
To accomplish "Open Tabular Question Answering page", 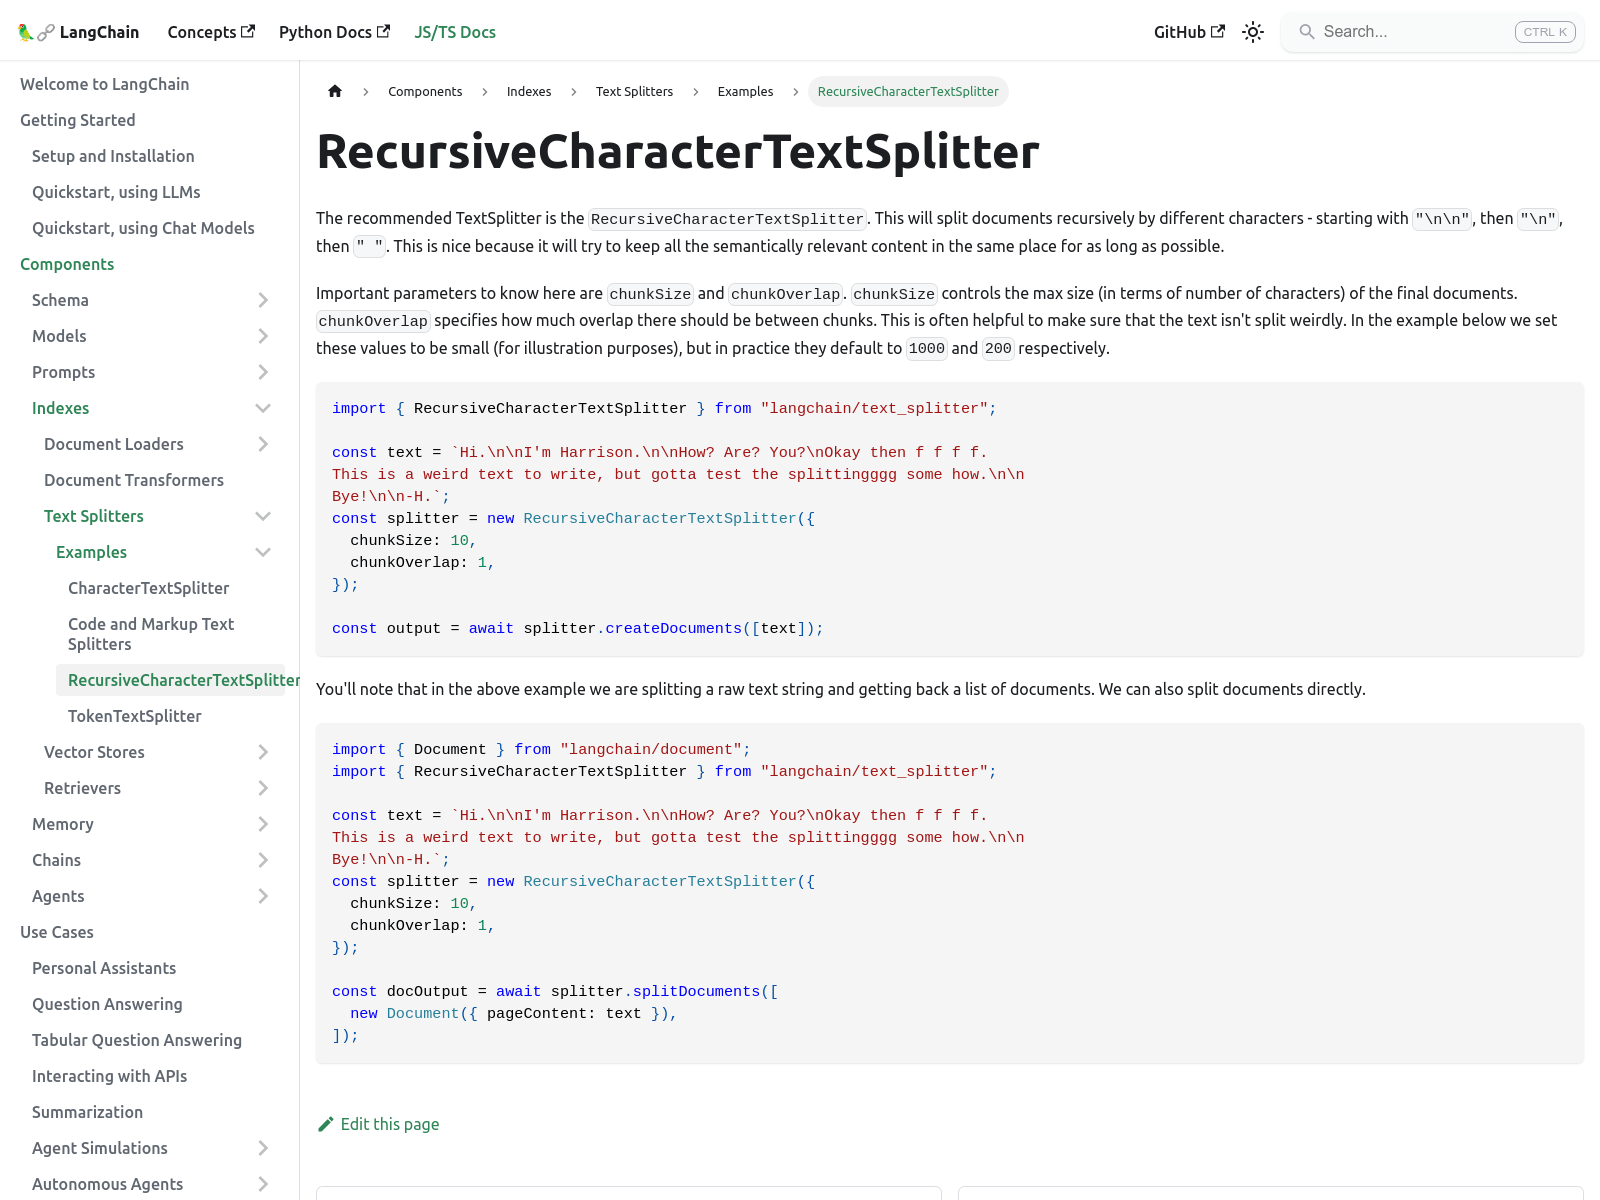I will 137,1040.
